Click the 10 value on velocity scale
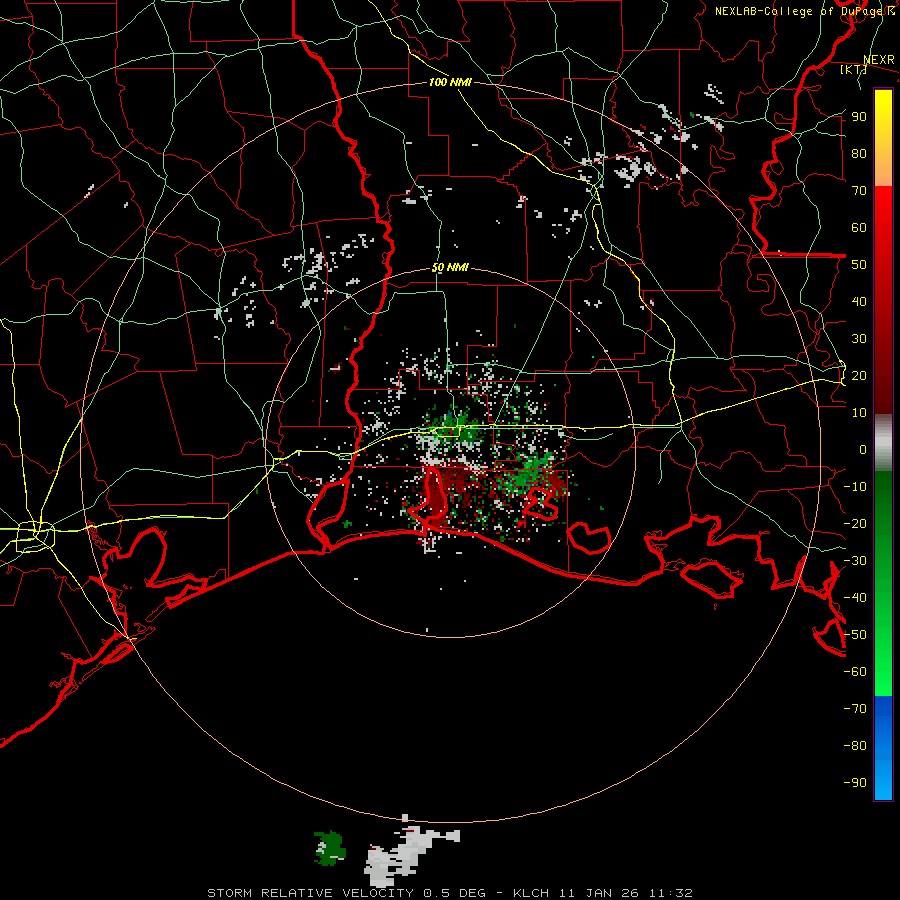This screenshot has width=900, height=900. click(859, 413)
